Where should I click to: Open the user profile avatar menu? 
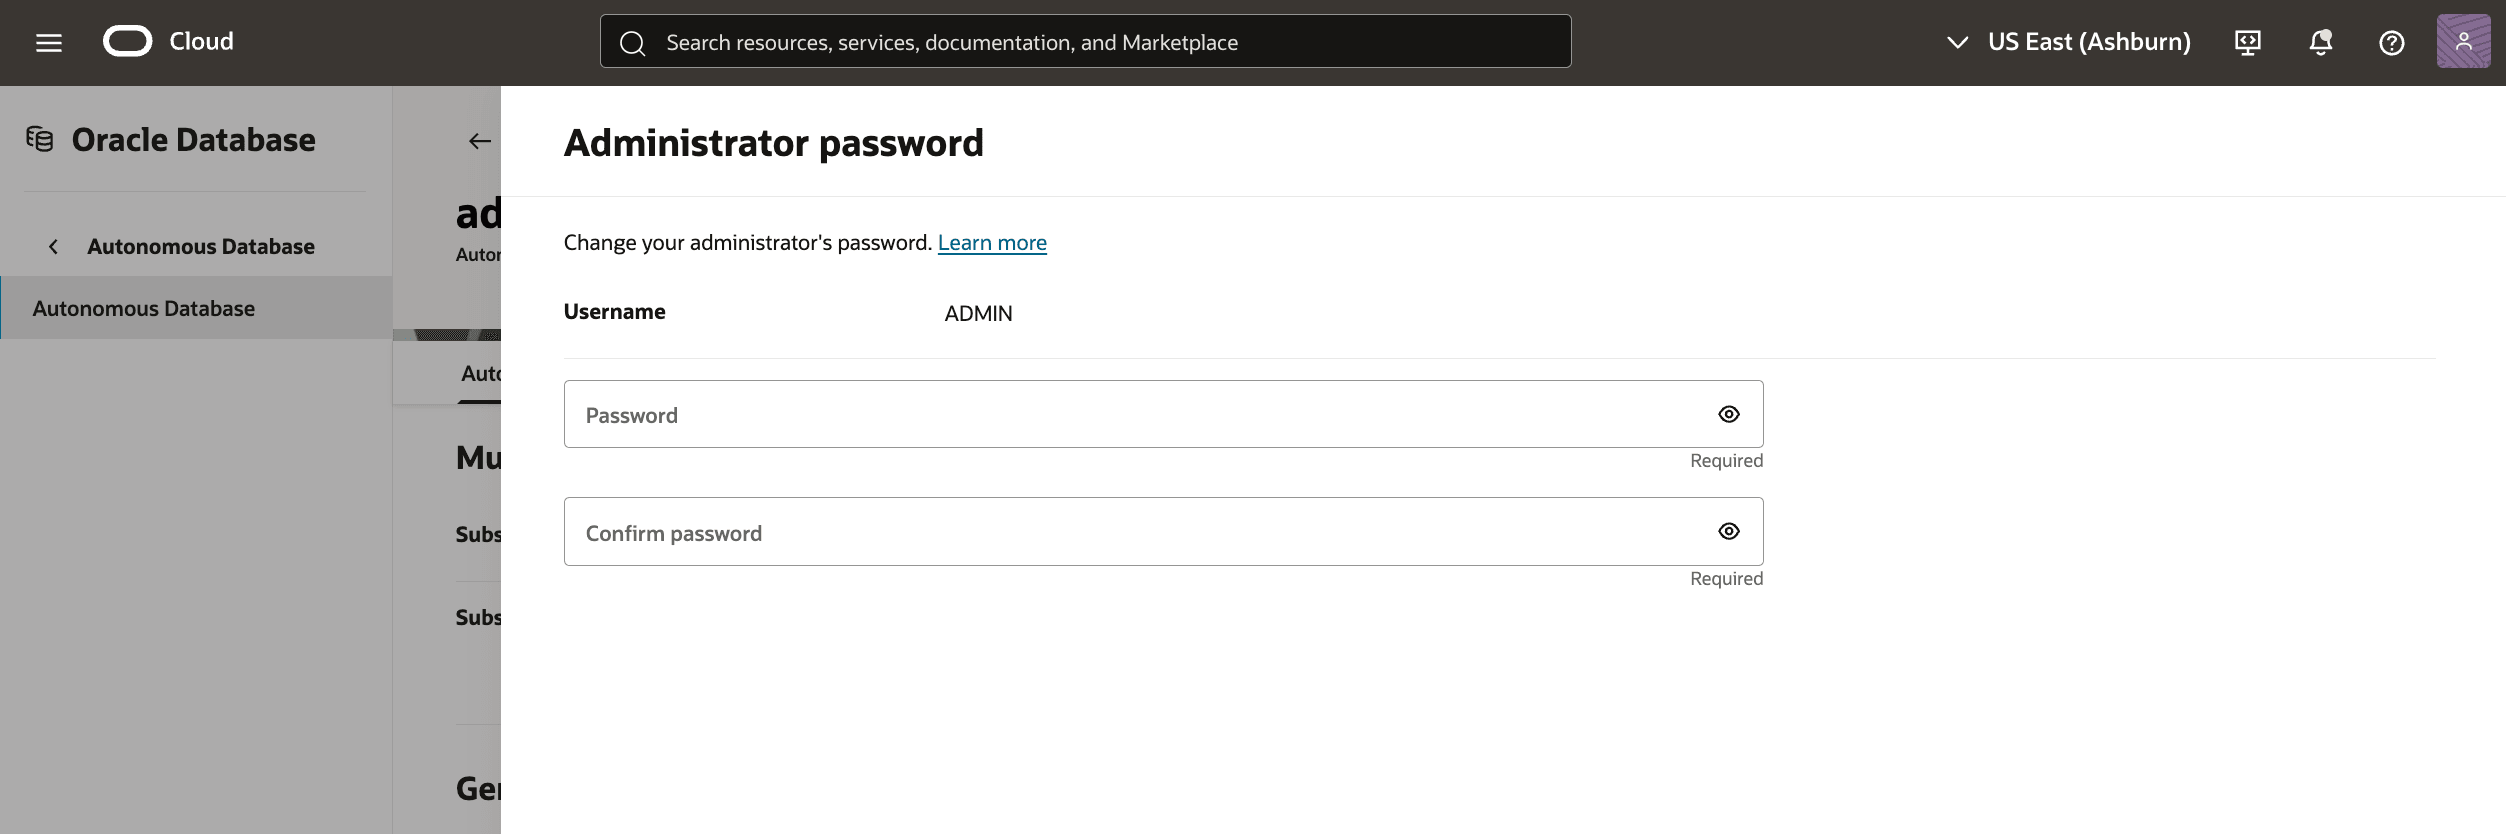2464,41
